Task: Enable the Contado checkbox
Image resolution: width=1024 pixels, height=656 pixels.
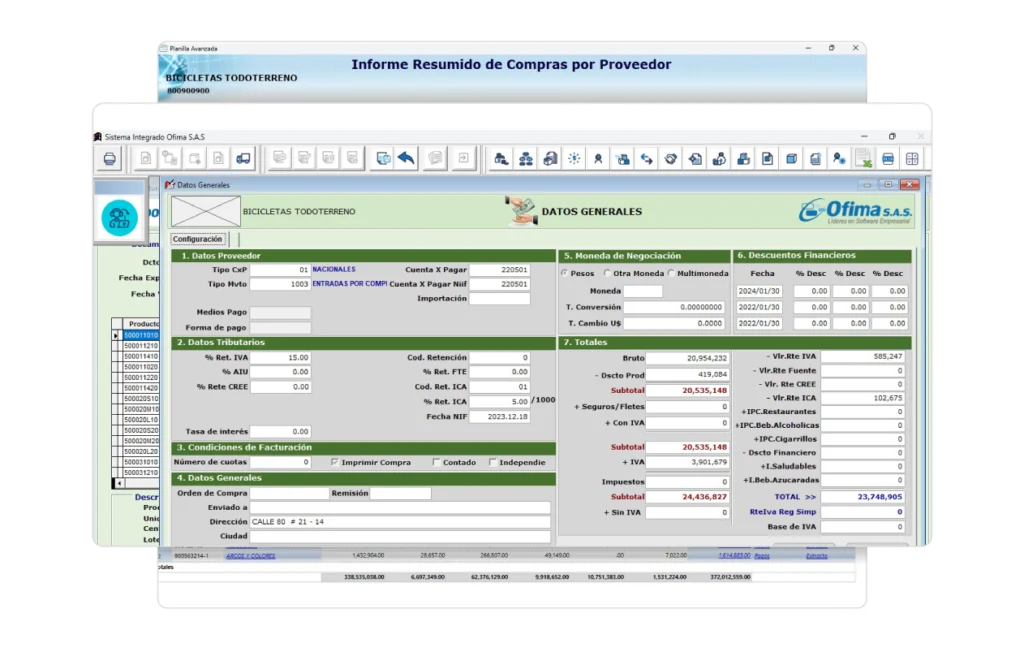Action: [436, 462]
